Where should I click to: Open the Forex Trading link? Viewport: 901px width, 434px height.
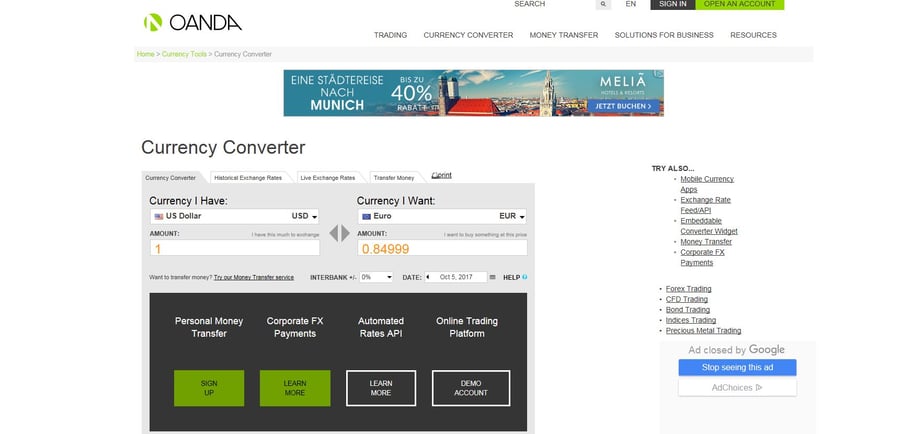(688, 289)
